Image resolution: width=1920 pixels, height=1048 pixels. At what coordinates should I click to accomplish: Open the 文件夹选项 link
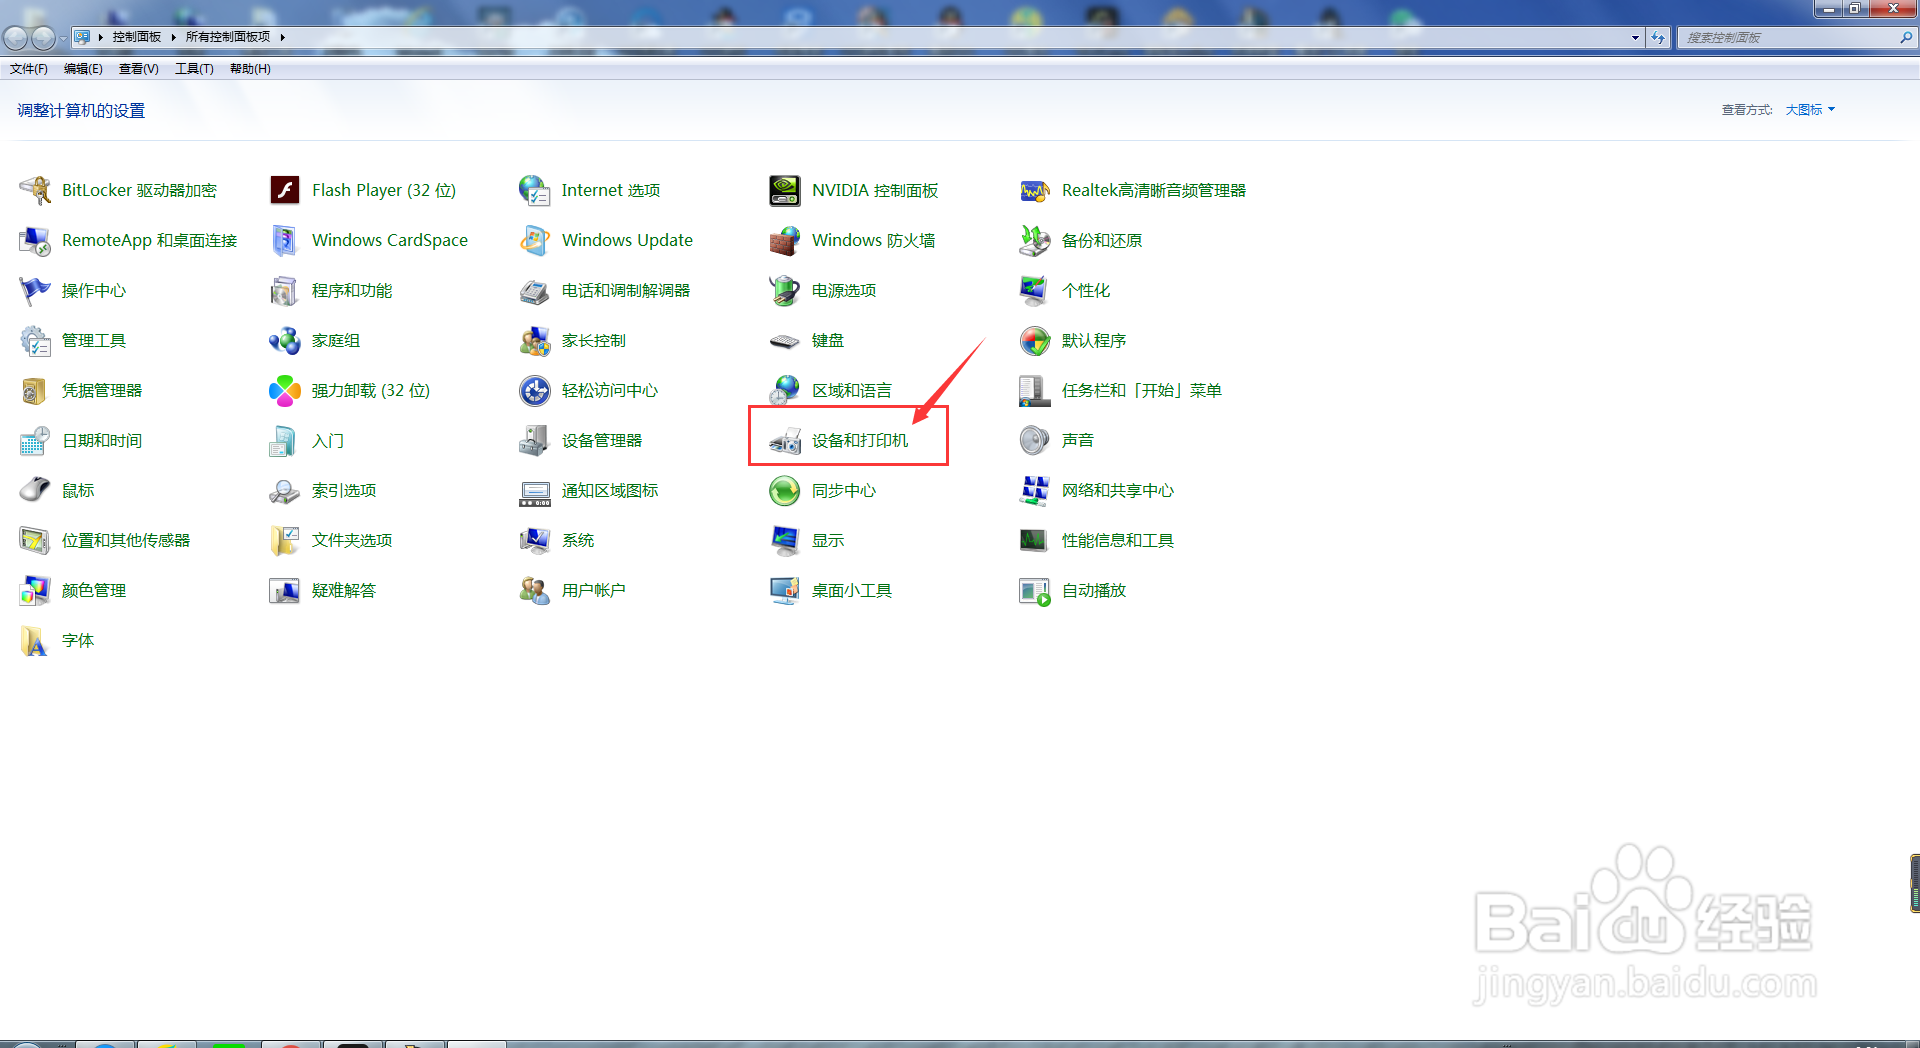pos(352,541)
